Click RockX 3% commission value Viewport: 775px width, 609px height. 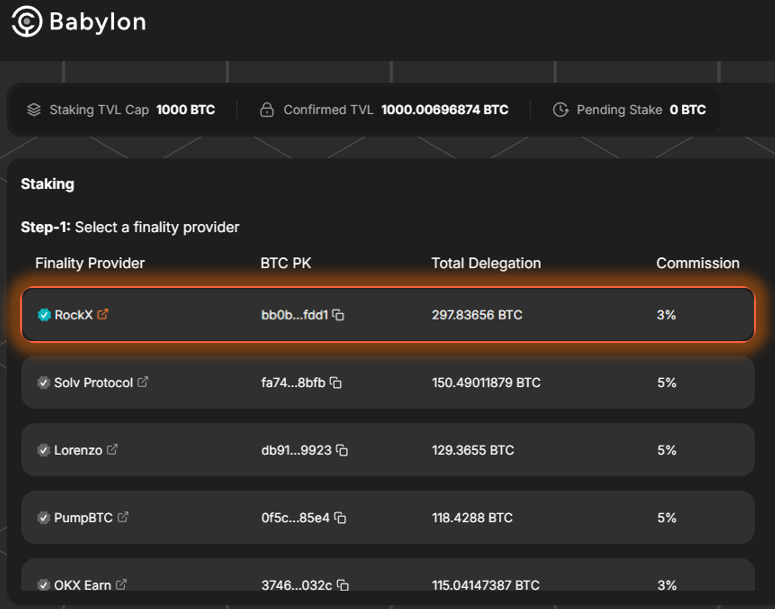pyautogui.click(x=666, y=315)
